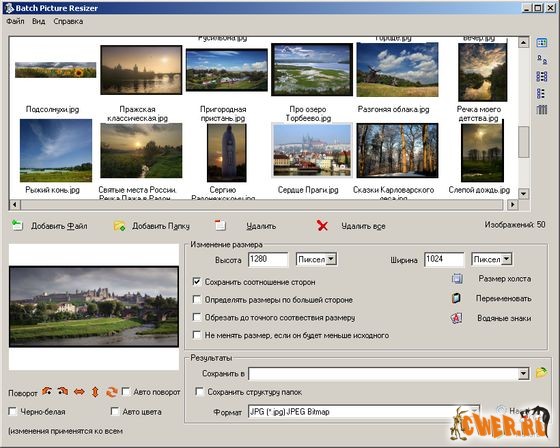
Task: Click the Переименовать button label
Action: pyautogui.click(x=504, y=298)
